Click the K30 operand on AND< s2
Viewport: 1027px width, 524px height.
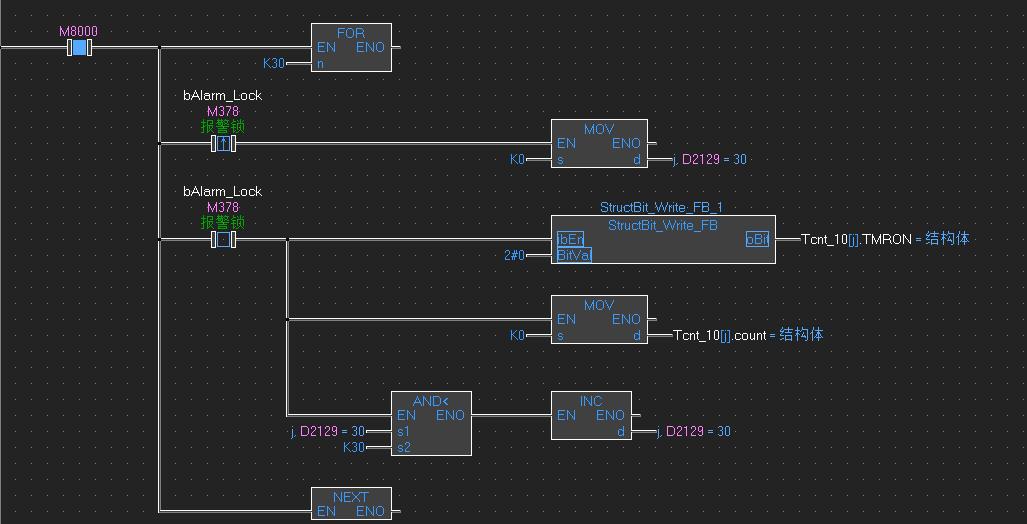coord(353,447)
